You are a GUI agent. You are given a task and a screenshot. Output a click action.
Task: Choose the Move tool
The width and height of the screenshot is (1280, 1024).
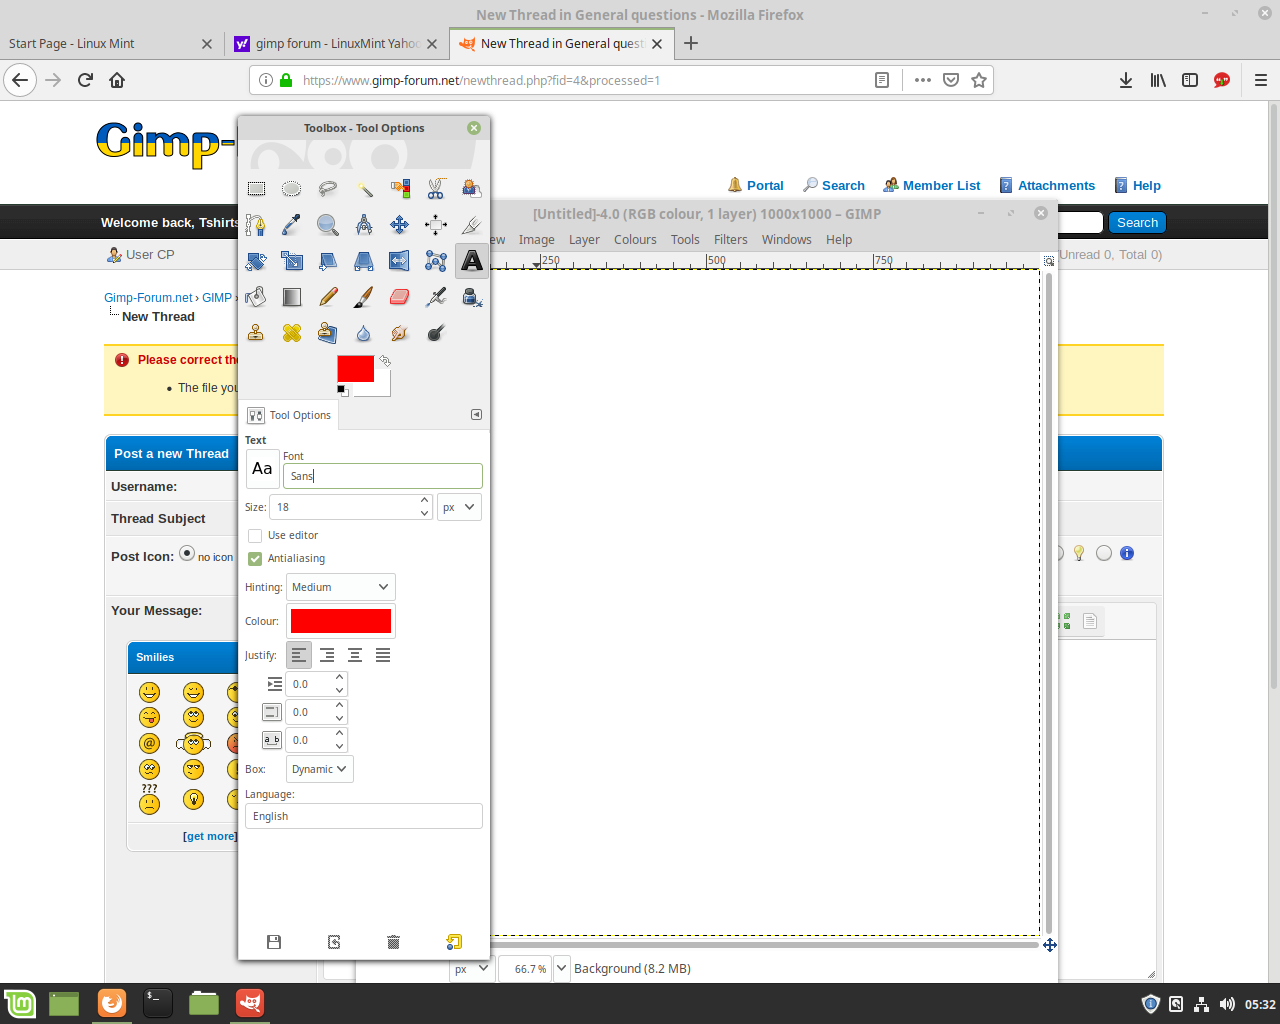399,225
